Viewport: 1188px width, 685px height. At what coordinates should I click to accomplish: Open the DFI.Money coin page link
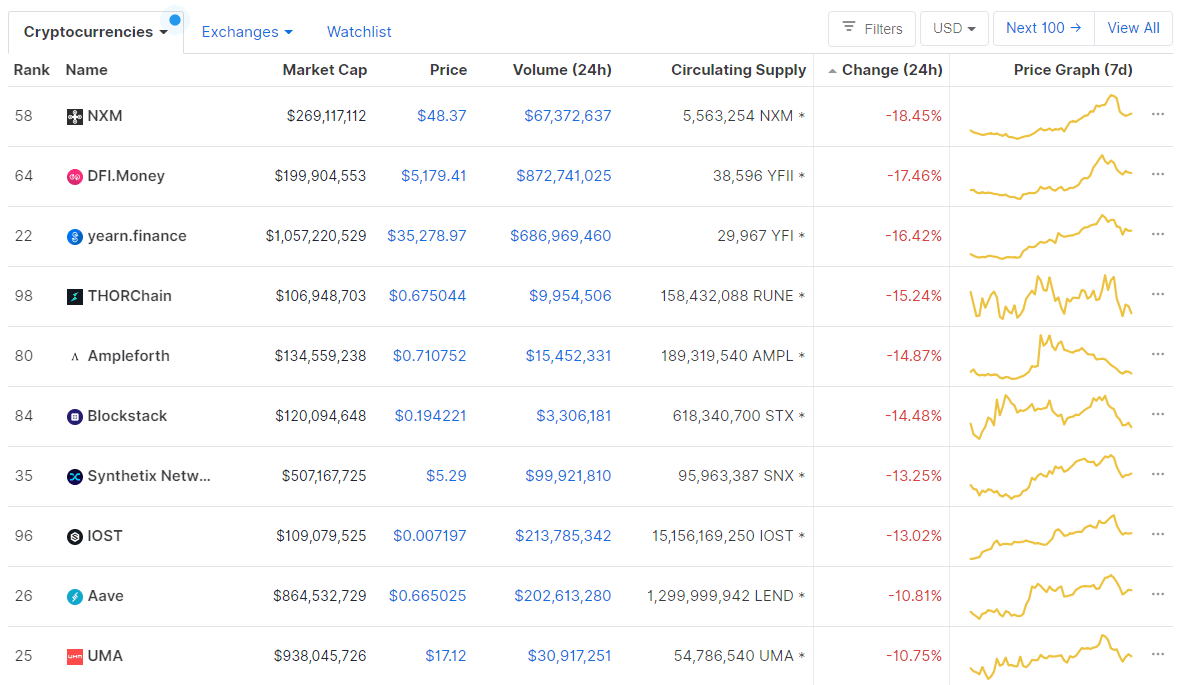[x=126, y=176]
